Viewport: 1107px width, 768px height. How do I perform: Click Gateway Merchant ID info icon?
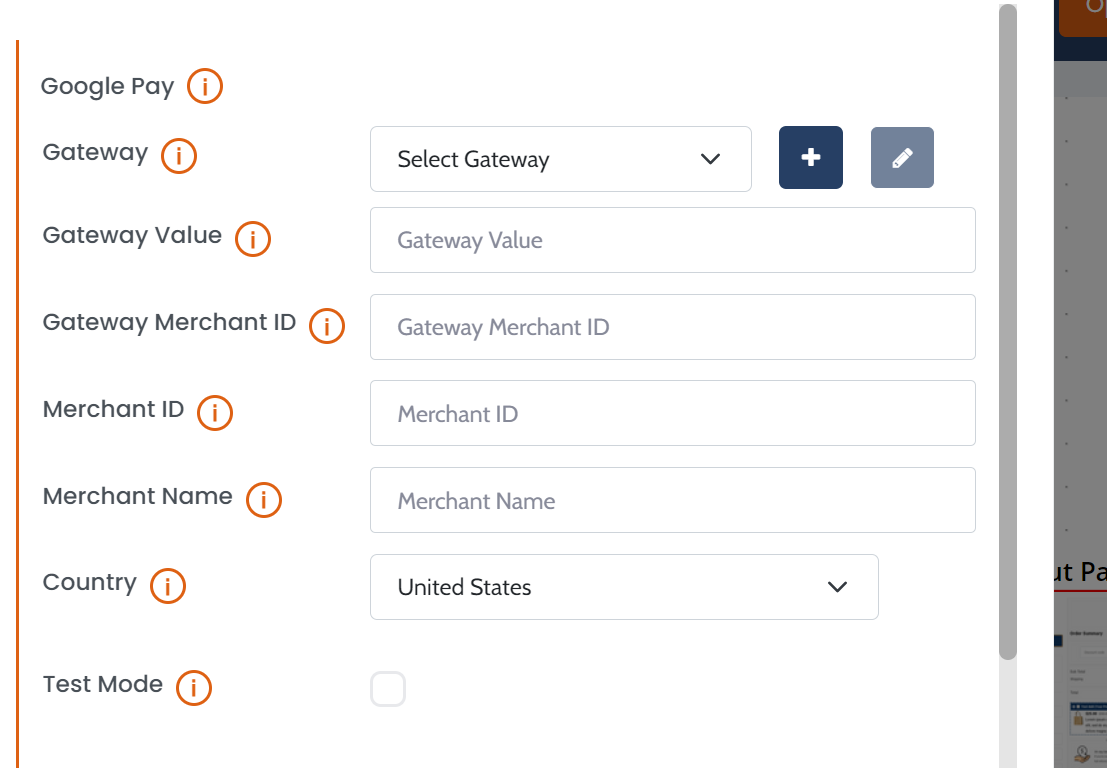(327, 326)
